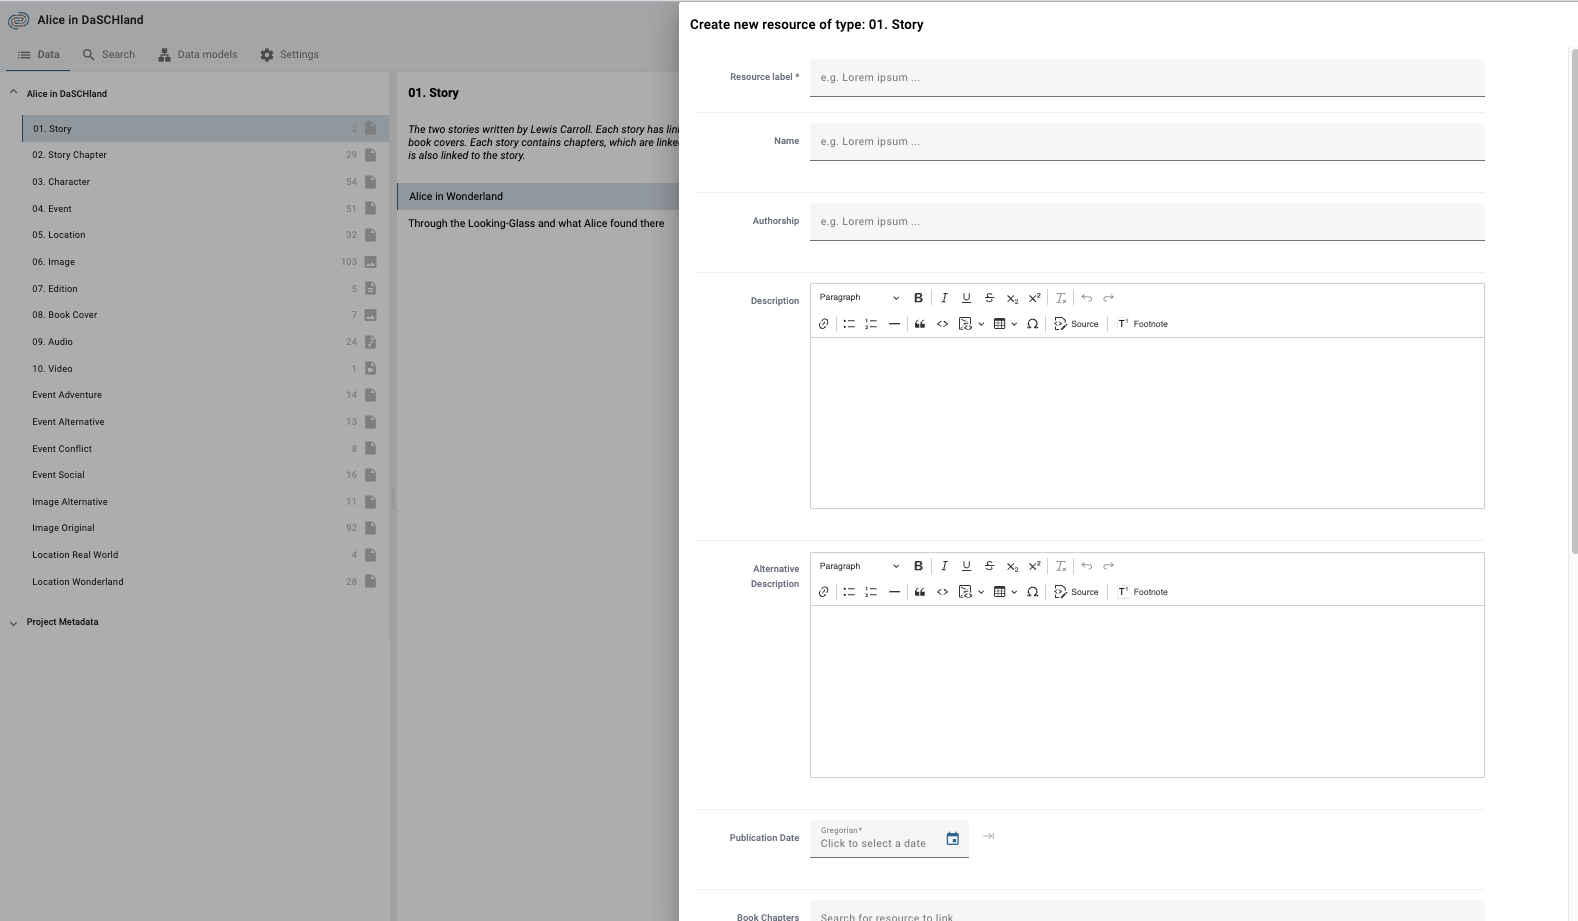Insert a link in Alternative Description editor
Viewport: 1578px width, 921px height.
824,592
